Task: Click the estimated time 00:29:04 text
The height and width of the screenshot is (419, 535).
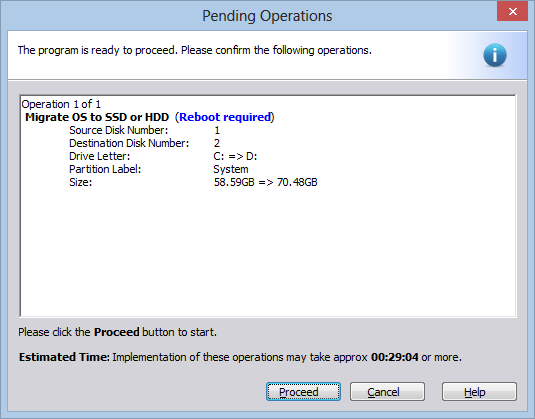Action: click(394, 357)
